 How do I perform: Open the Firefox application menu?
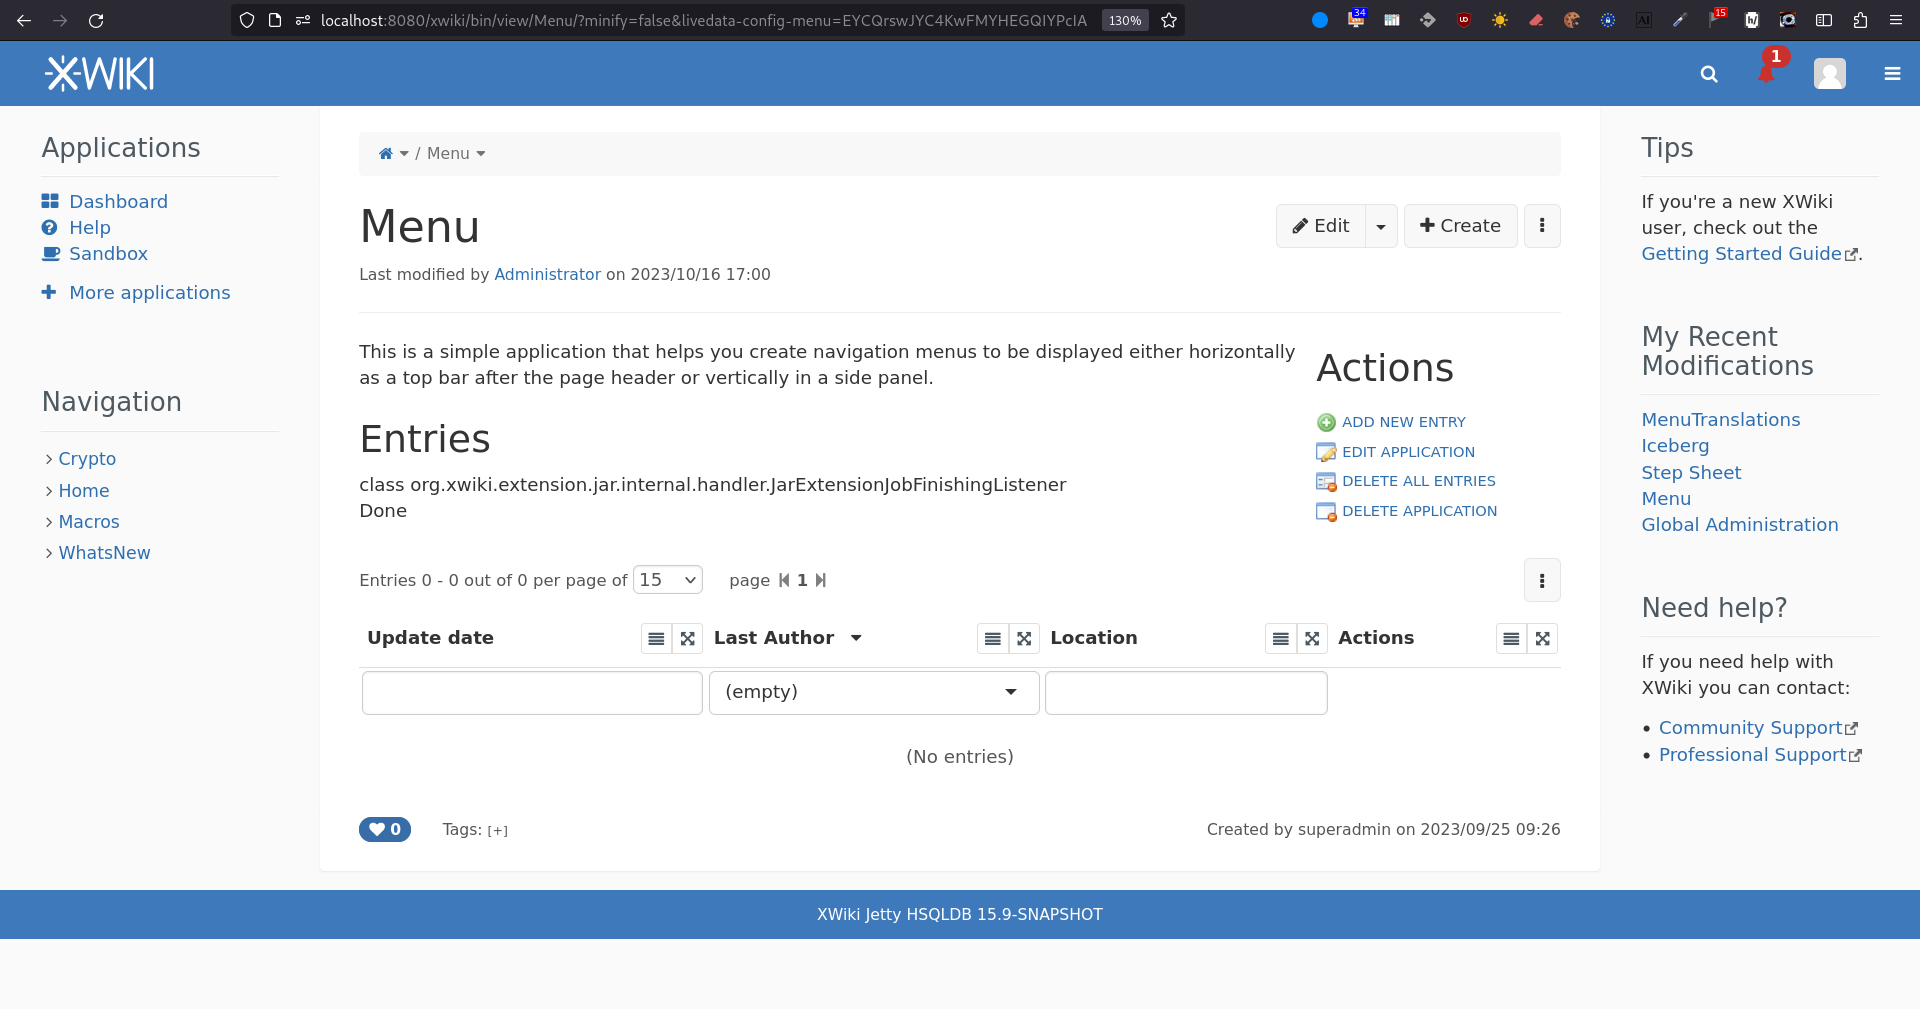click(x=1896, y=20)
